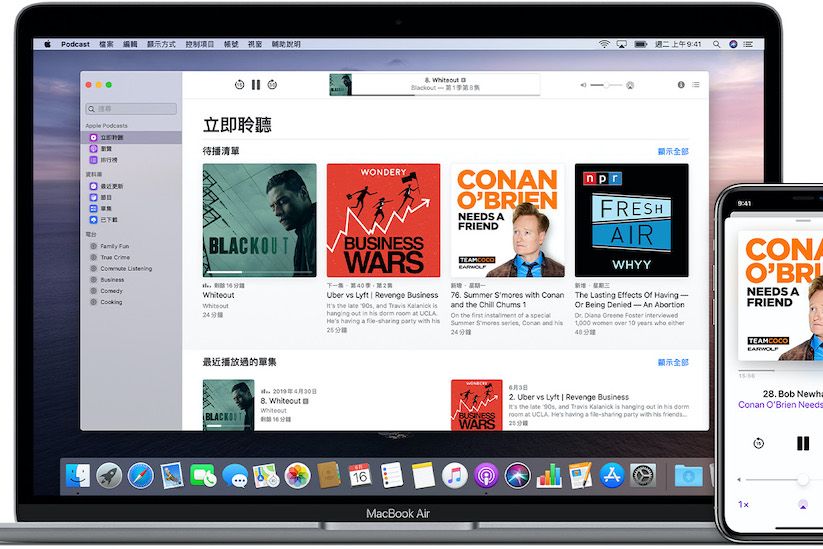Open the Podcast menu in menu bar
This screenshot has height=549, width=823.
click(75, 45)
